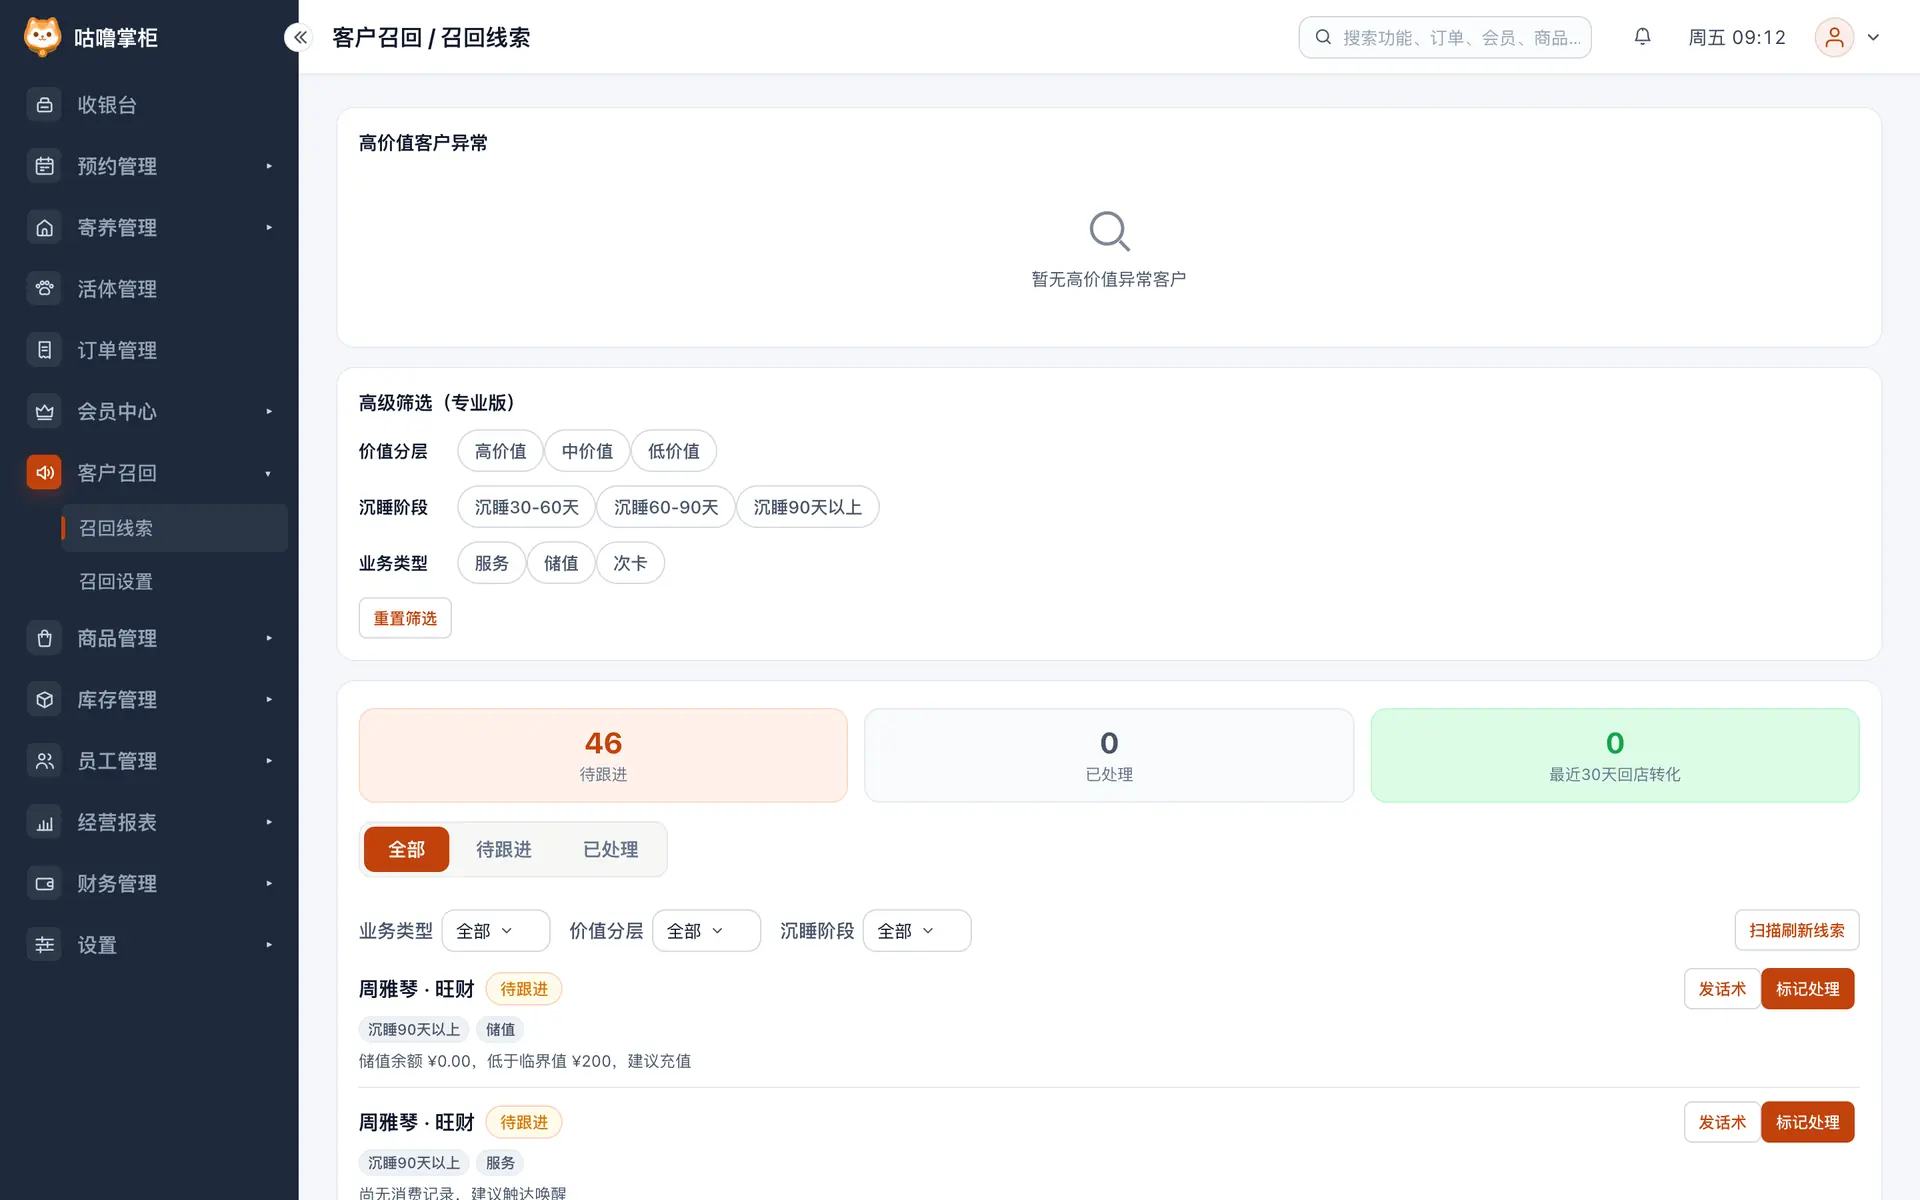Open 收银台 cashier icon in sidebar
1920x1200 pixels.
44,105
